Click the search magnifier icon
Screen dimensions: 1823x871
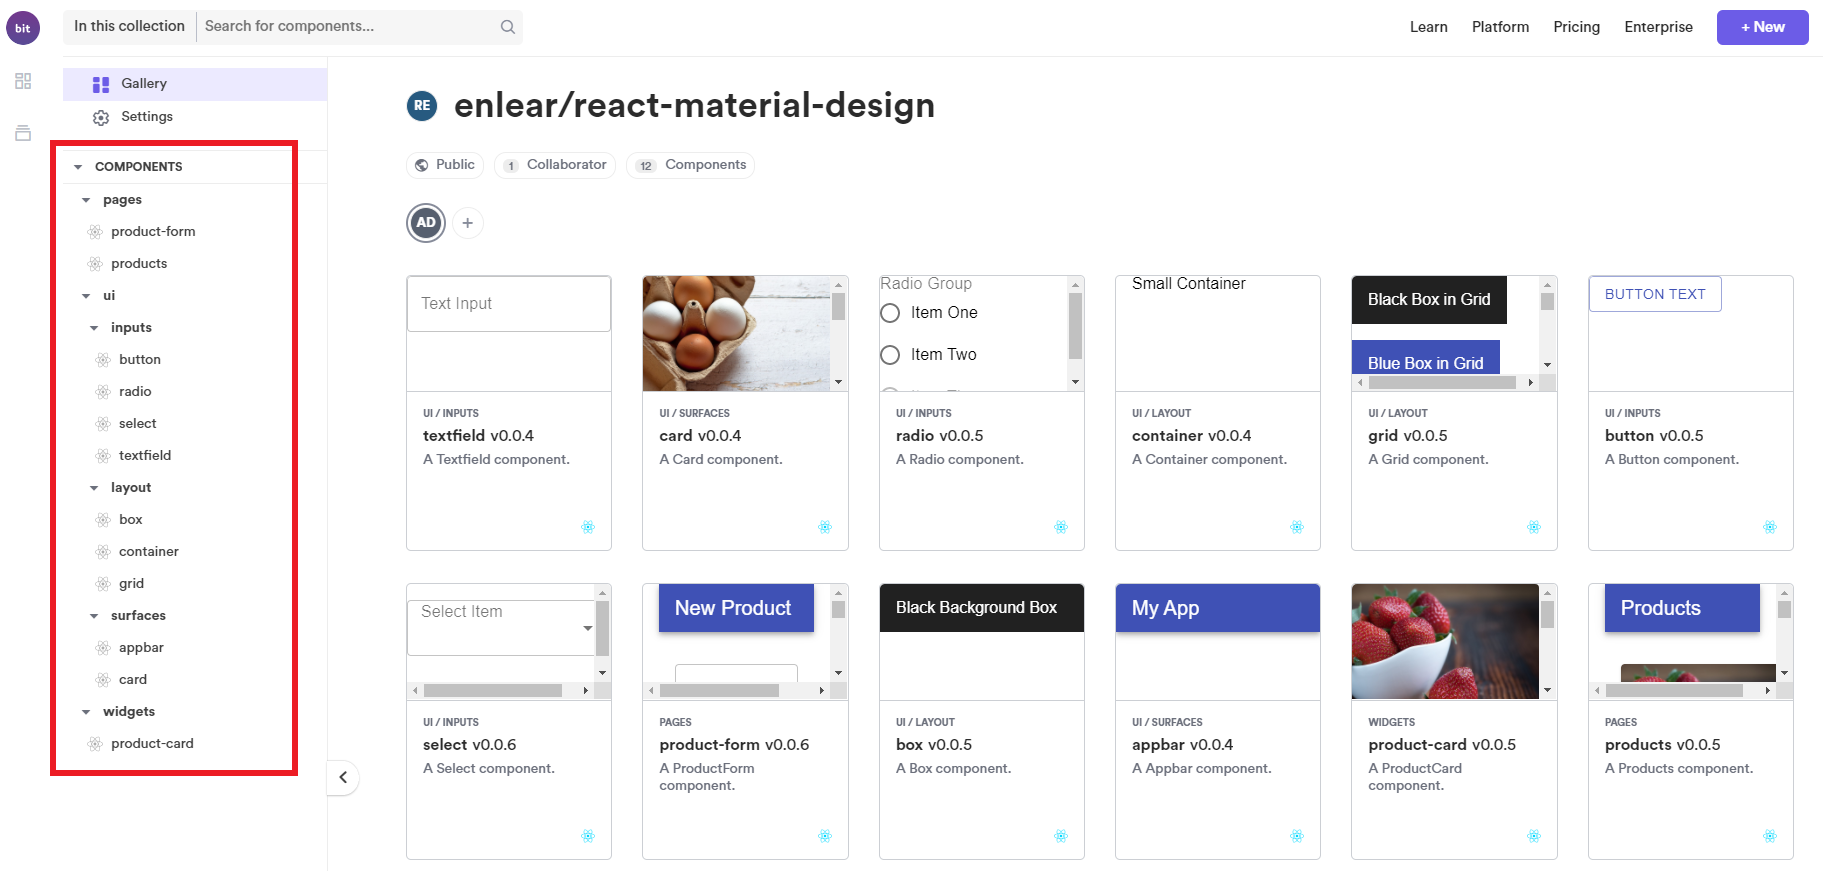point(508,27)
